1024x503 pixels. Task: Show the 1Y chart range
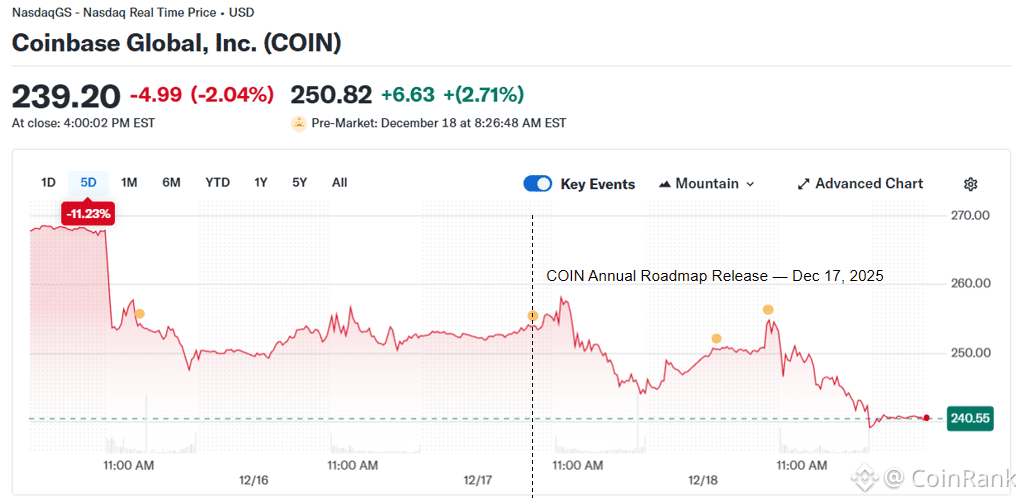coord(260,182)
